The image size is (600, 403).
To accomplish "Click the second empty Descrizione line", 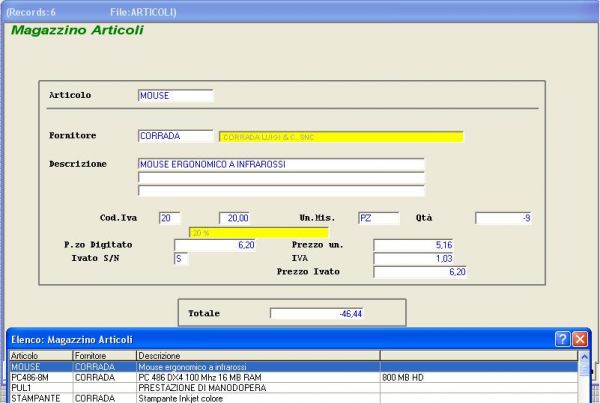I will tap(281, 178).
